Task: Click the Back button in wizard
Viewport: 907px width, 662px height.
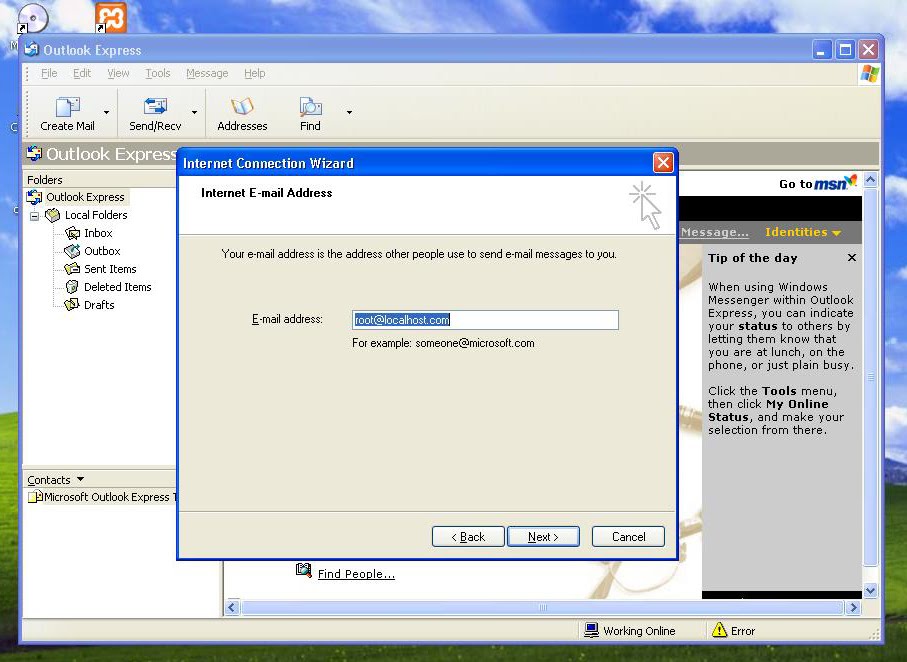Action: tap(468, 537)
